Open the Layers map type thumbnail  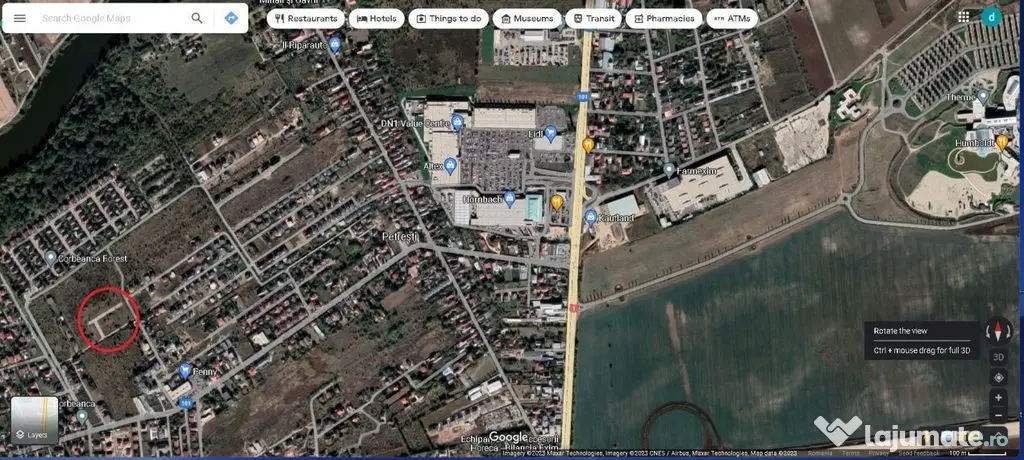tap(34, 420)
